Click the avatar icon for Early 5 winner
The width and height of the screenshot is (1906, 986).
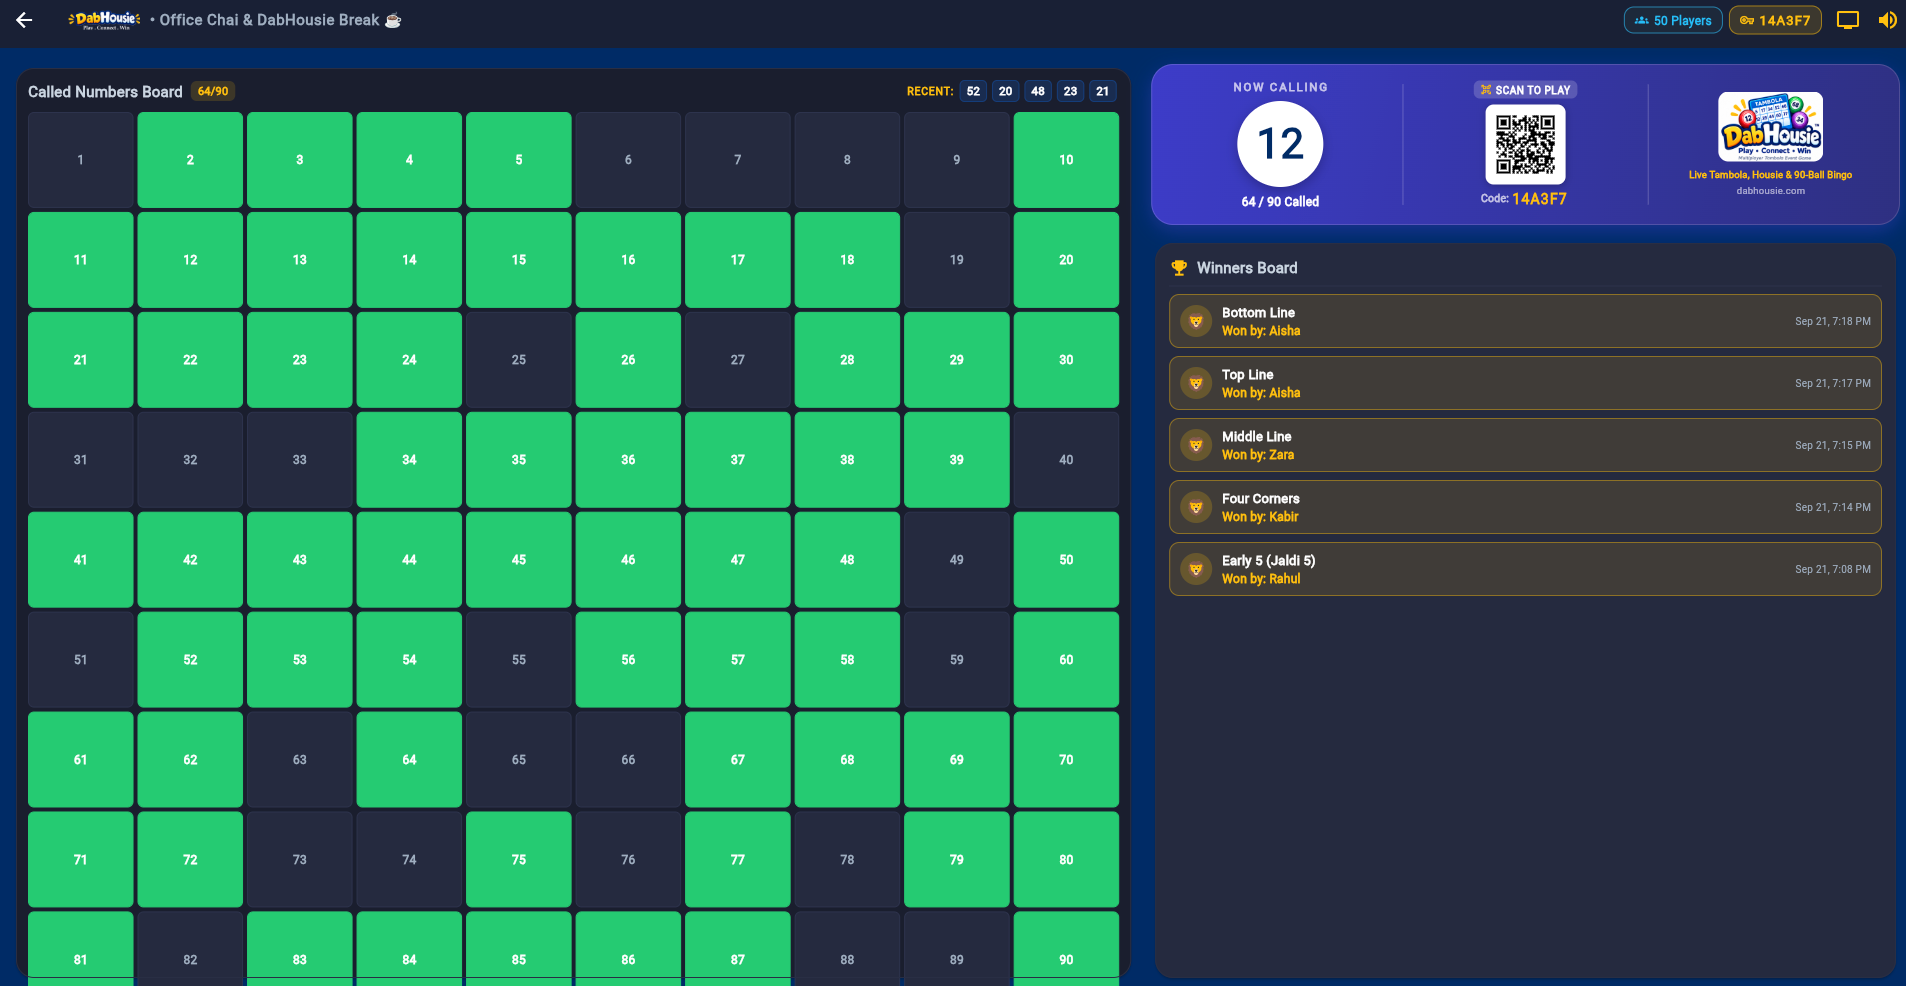tap(1196, 569)
